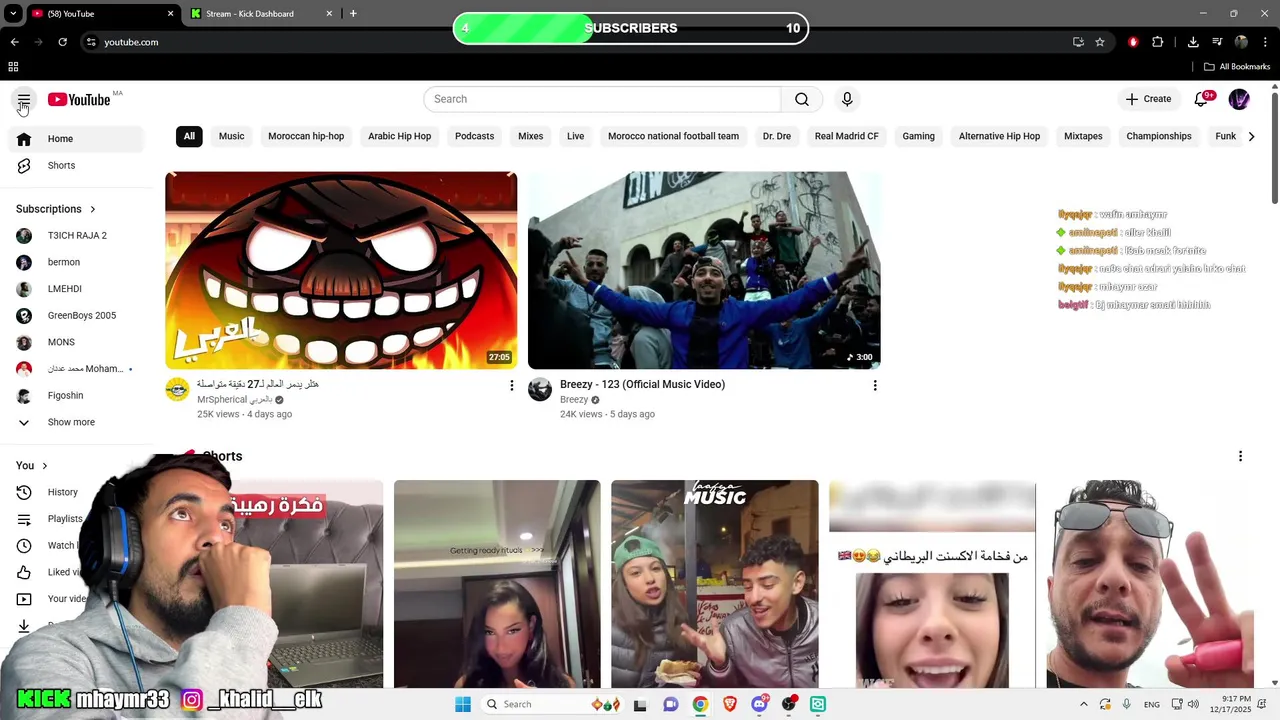Open the T3ICH RAJA 2 subscription
Screen dimensions: 1280x720
[76, 236]
